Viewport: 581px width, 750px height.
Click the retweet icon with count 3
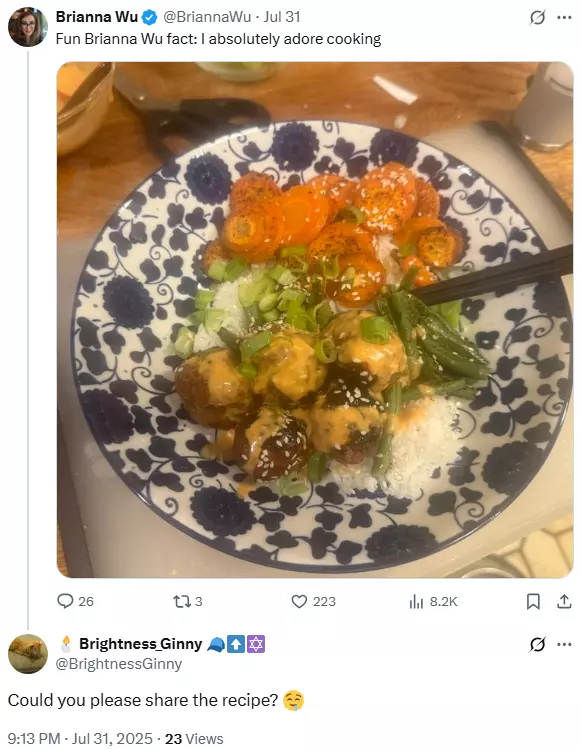[182, 601]
